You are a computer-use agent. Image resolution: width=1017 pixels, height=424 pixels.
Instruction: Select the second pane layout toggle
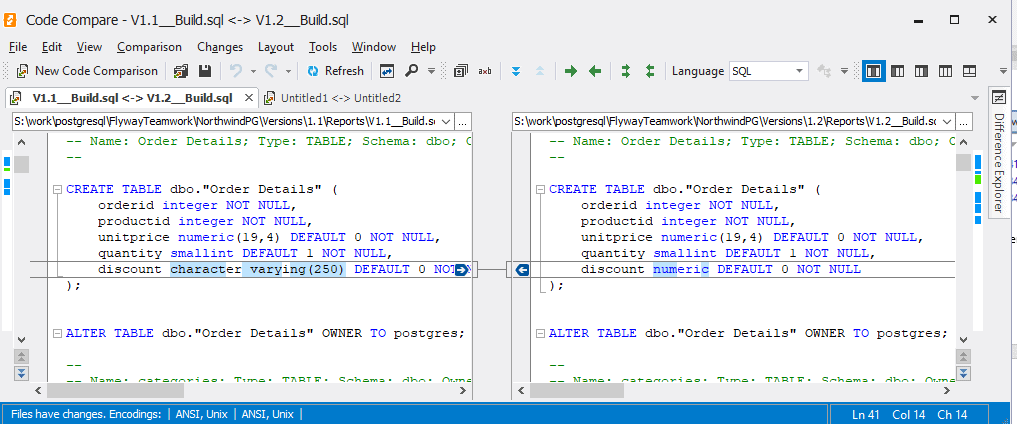coord(898,71)
